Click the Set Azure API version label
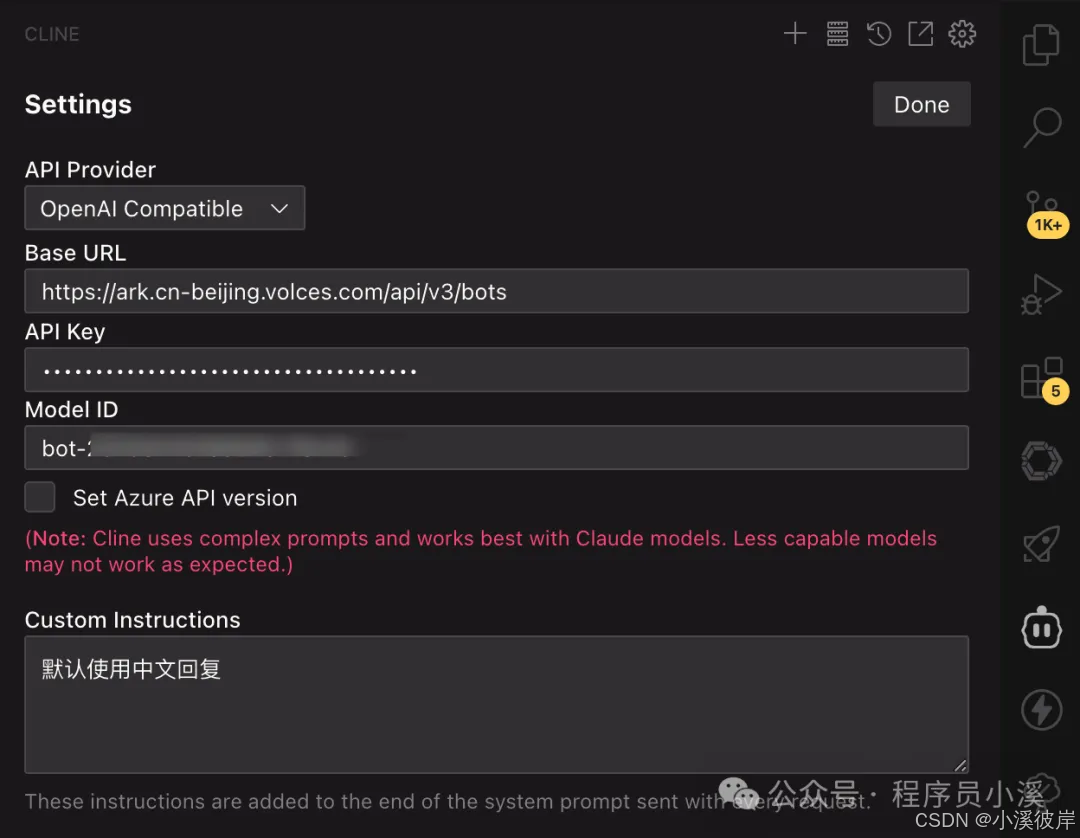1080x838 pixels. (185, 498)
